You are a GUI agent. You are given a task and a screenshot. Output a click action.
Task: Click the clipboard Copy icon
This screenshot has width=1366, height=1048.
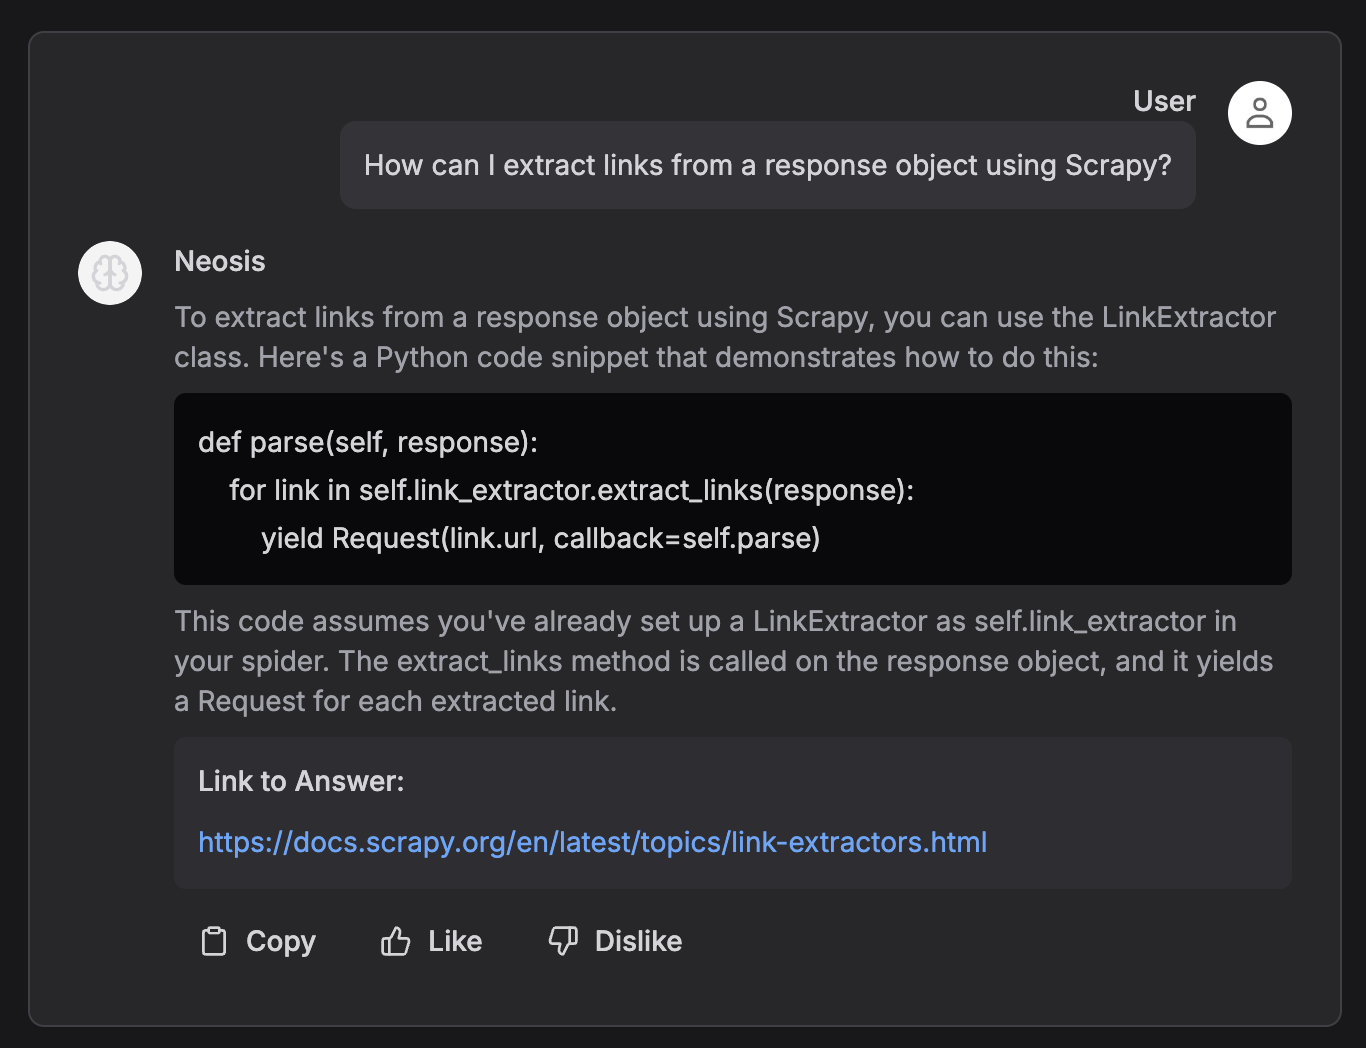[214, 941]
